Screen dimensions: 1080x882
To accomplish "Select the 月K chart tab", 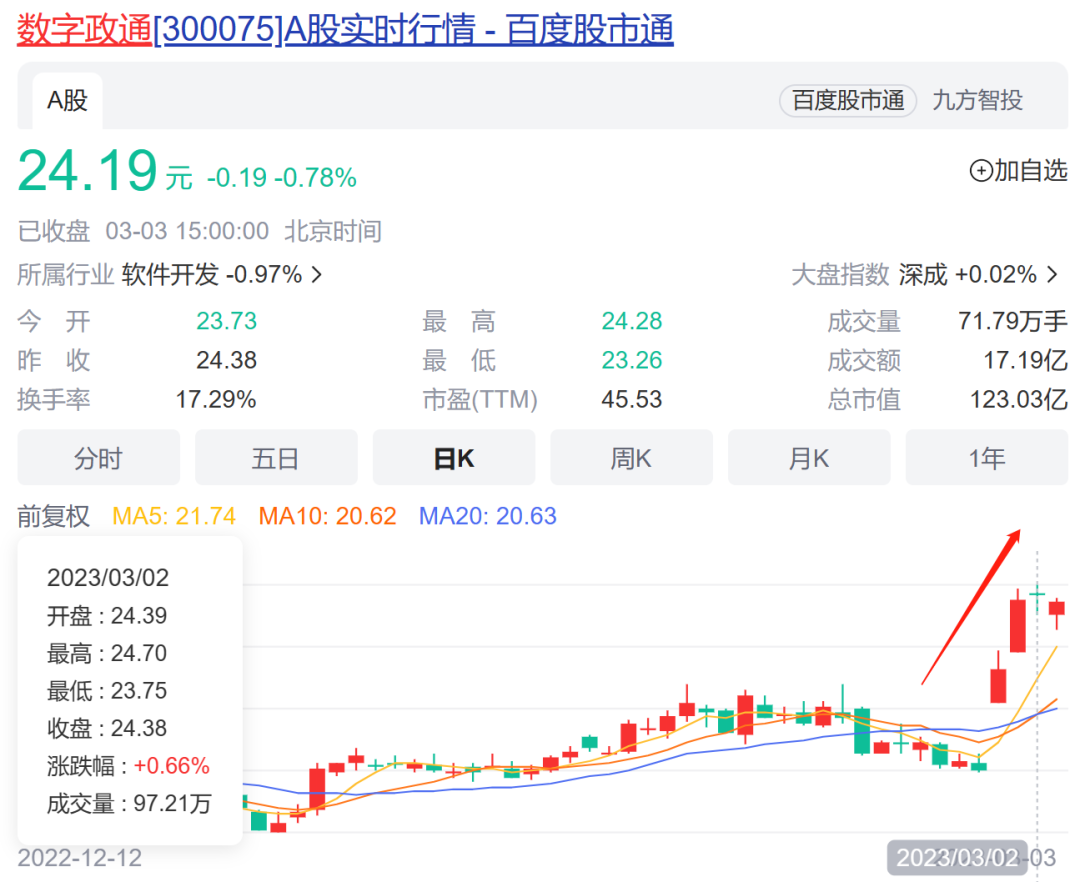I will (809, 458).
